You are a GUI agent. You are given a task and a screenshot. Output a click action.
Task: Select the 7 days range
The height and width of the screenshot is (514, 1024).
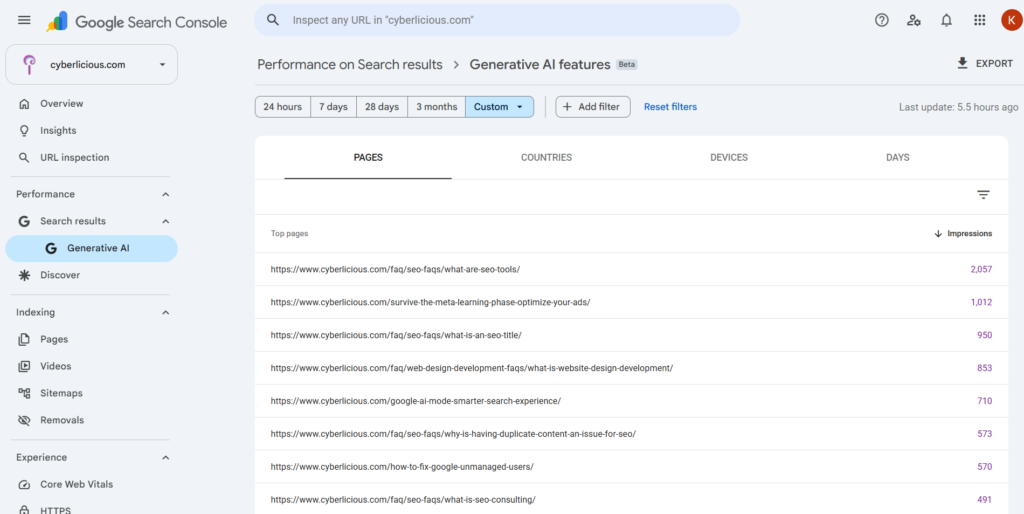333,106
